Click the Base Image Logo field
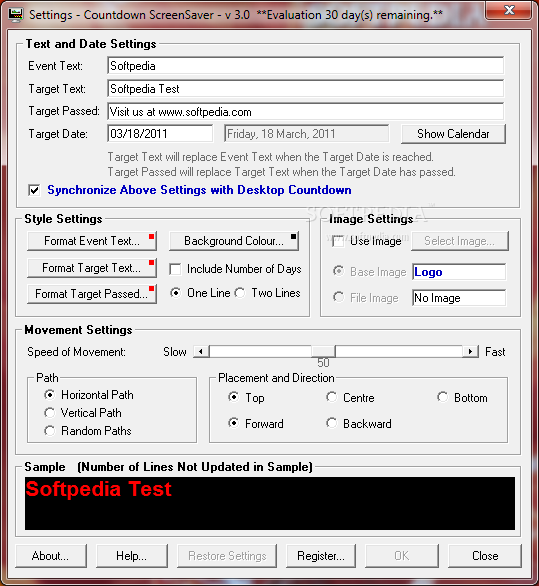This screenshot has width=539, height=586. coord(459,272)
